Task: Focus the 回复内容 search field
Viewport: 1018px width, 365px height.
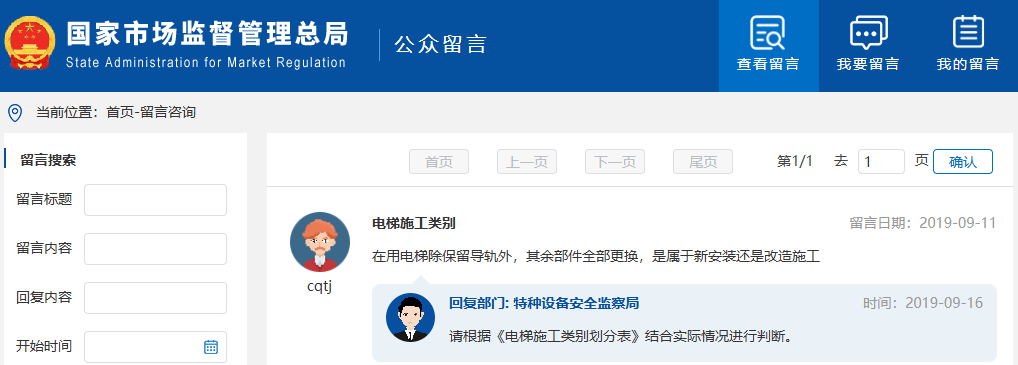Action: [x=155, y=298]
